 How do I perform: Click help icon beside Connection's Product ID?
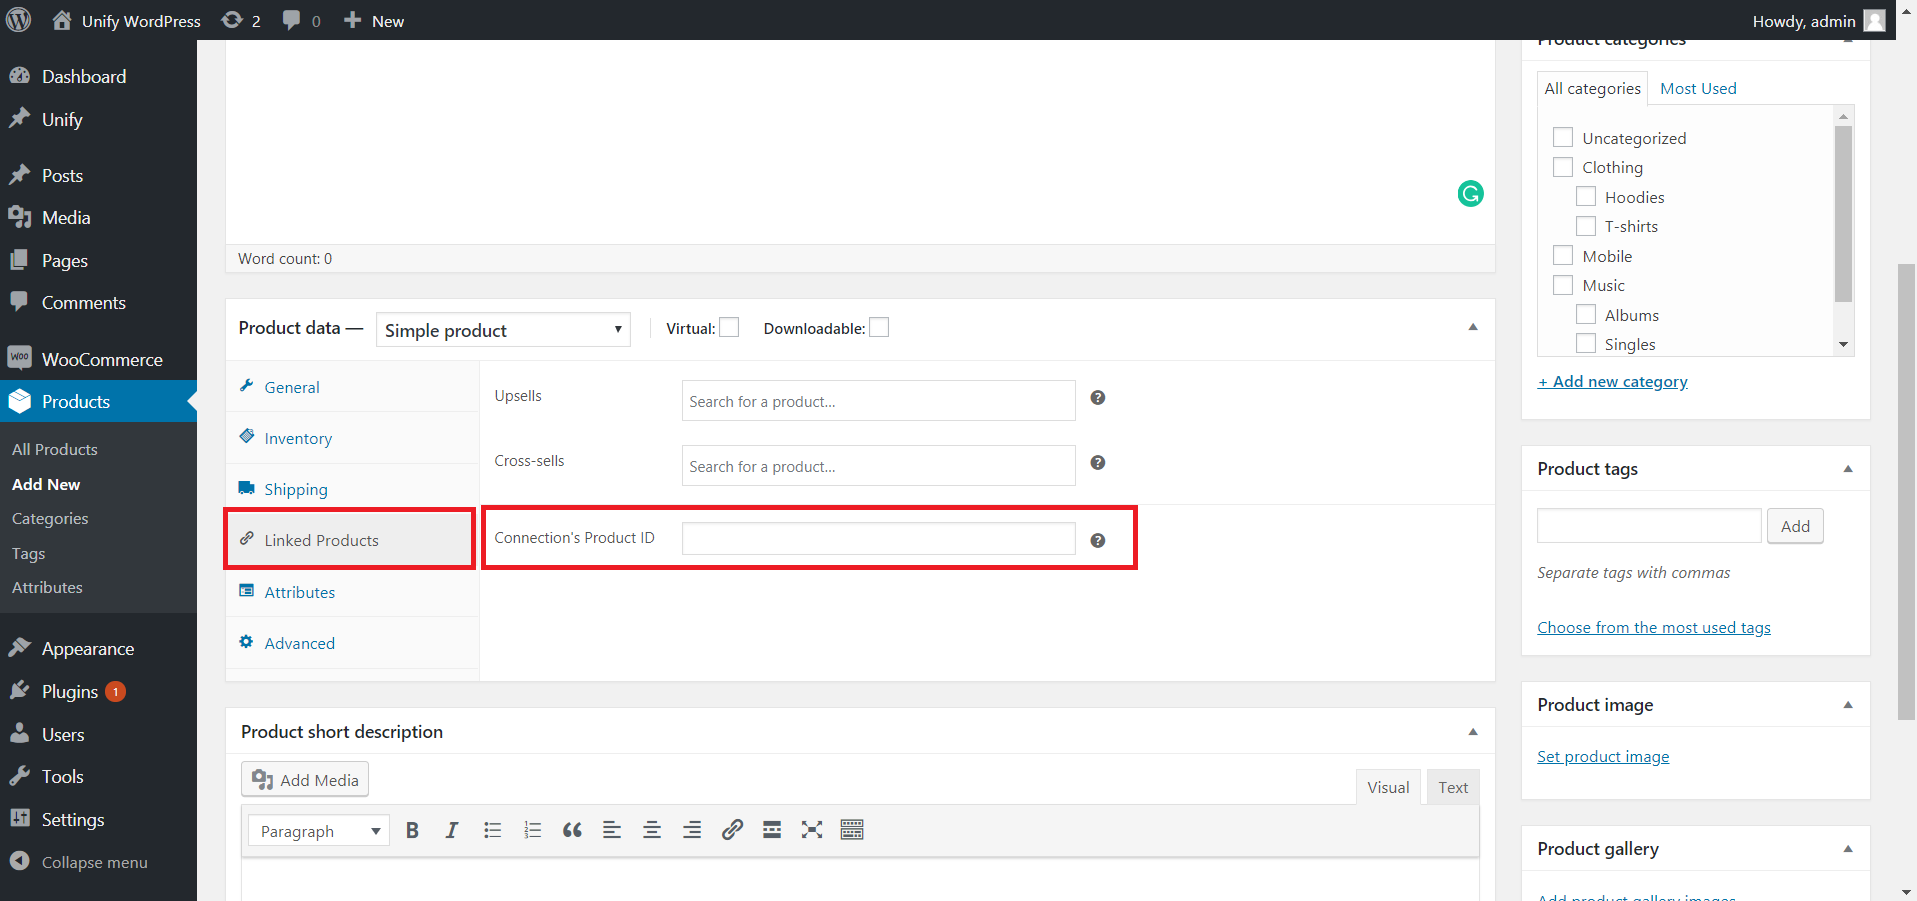[1098, 540]
